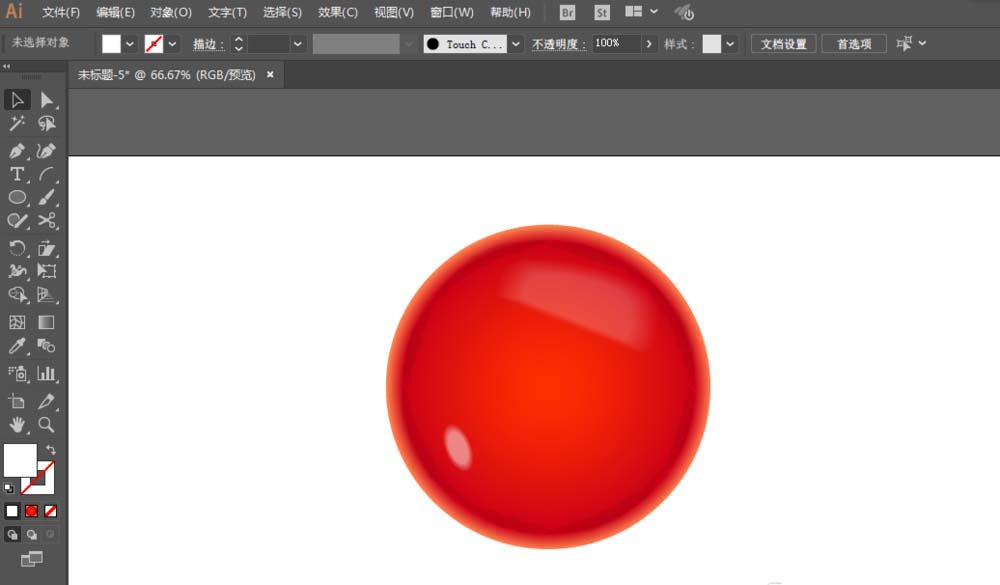
Task: Select the Direct Selection tool
Action: pos(47,100)
